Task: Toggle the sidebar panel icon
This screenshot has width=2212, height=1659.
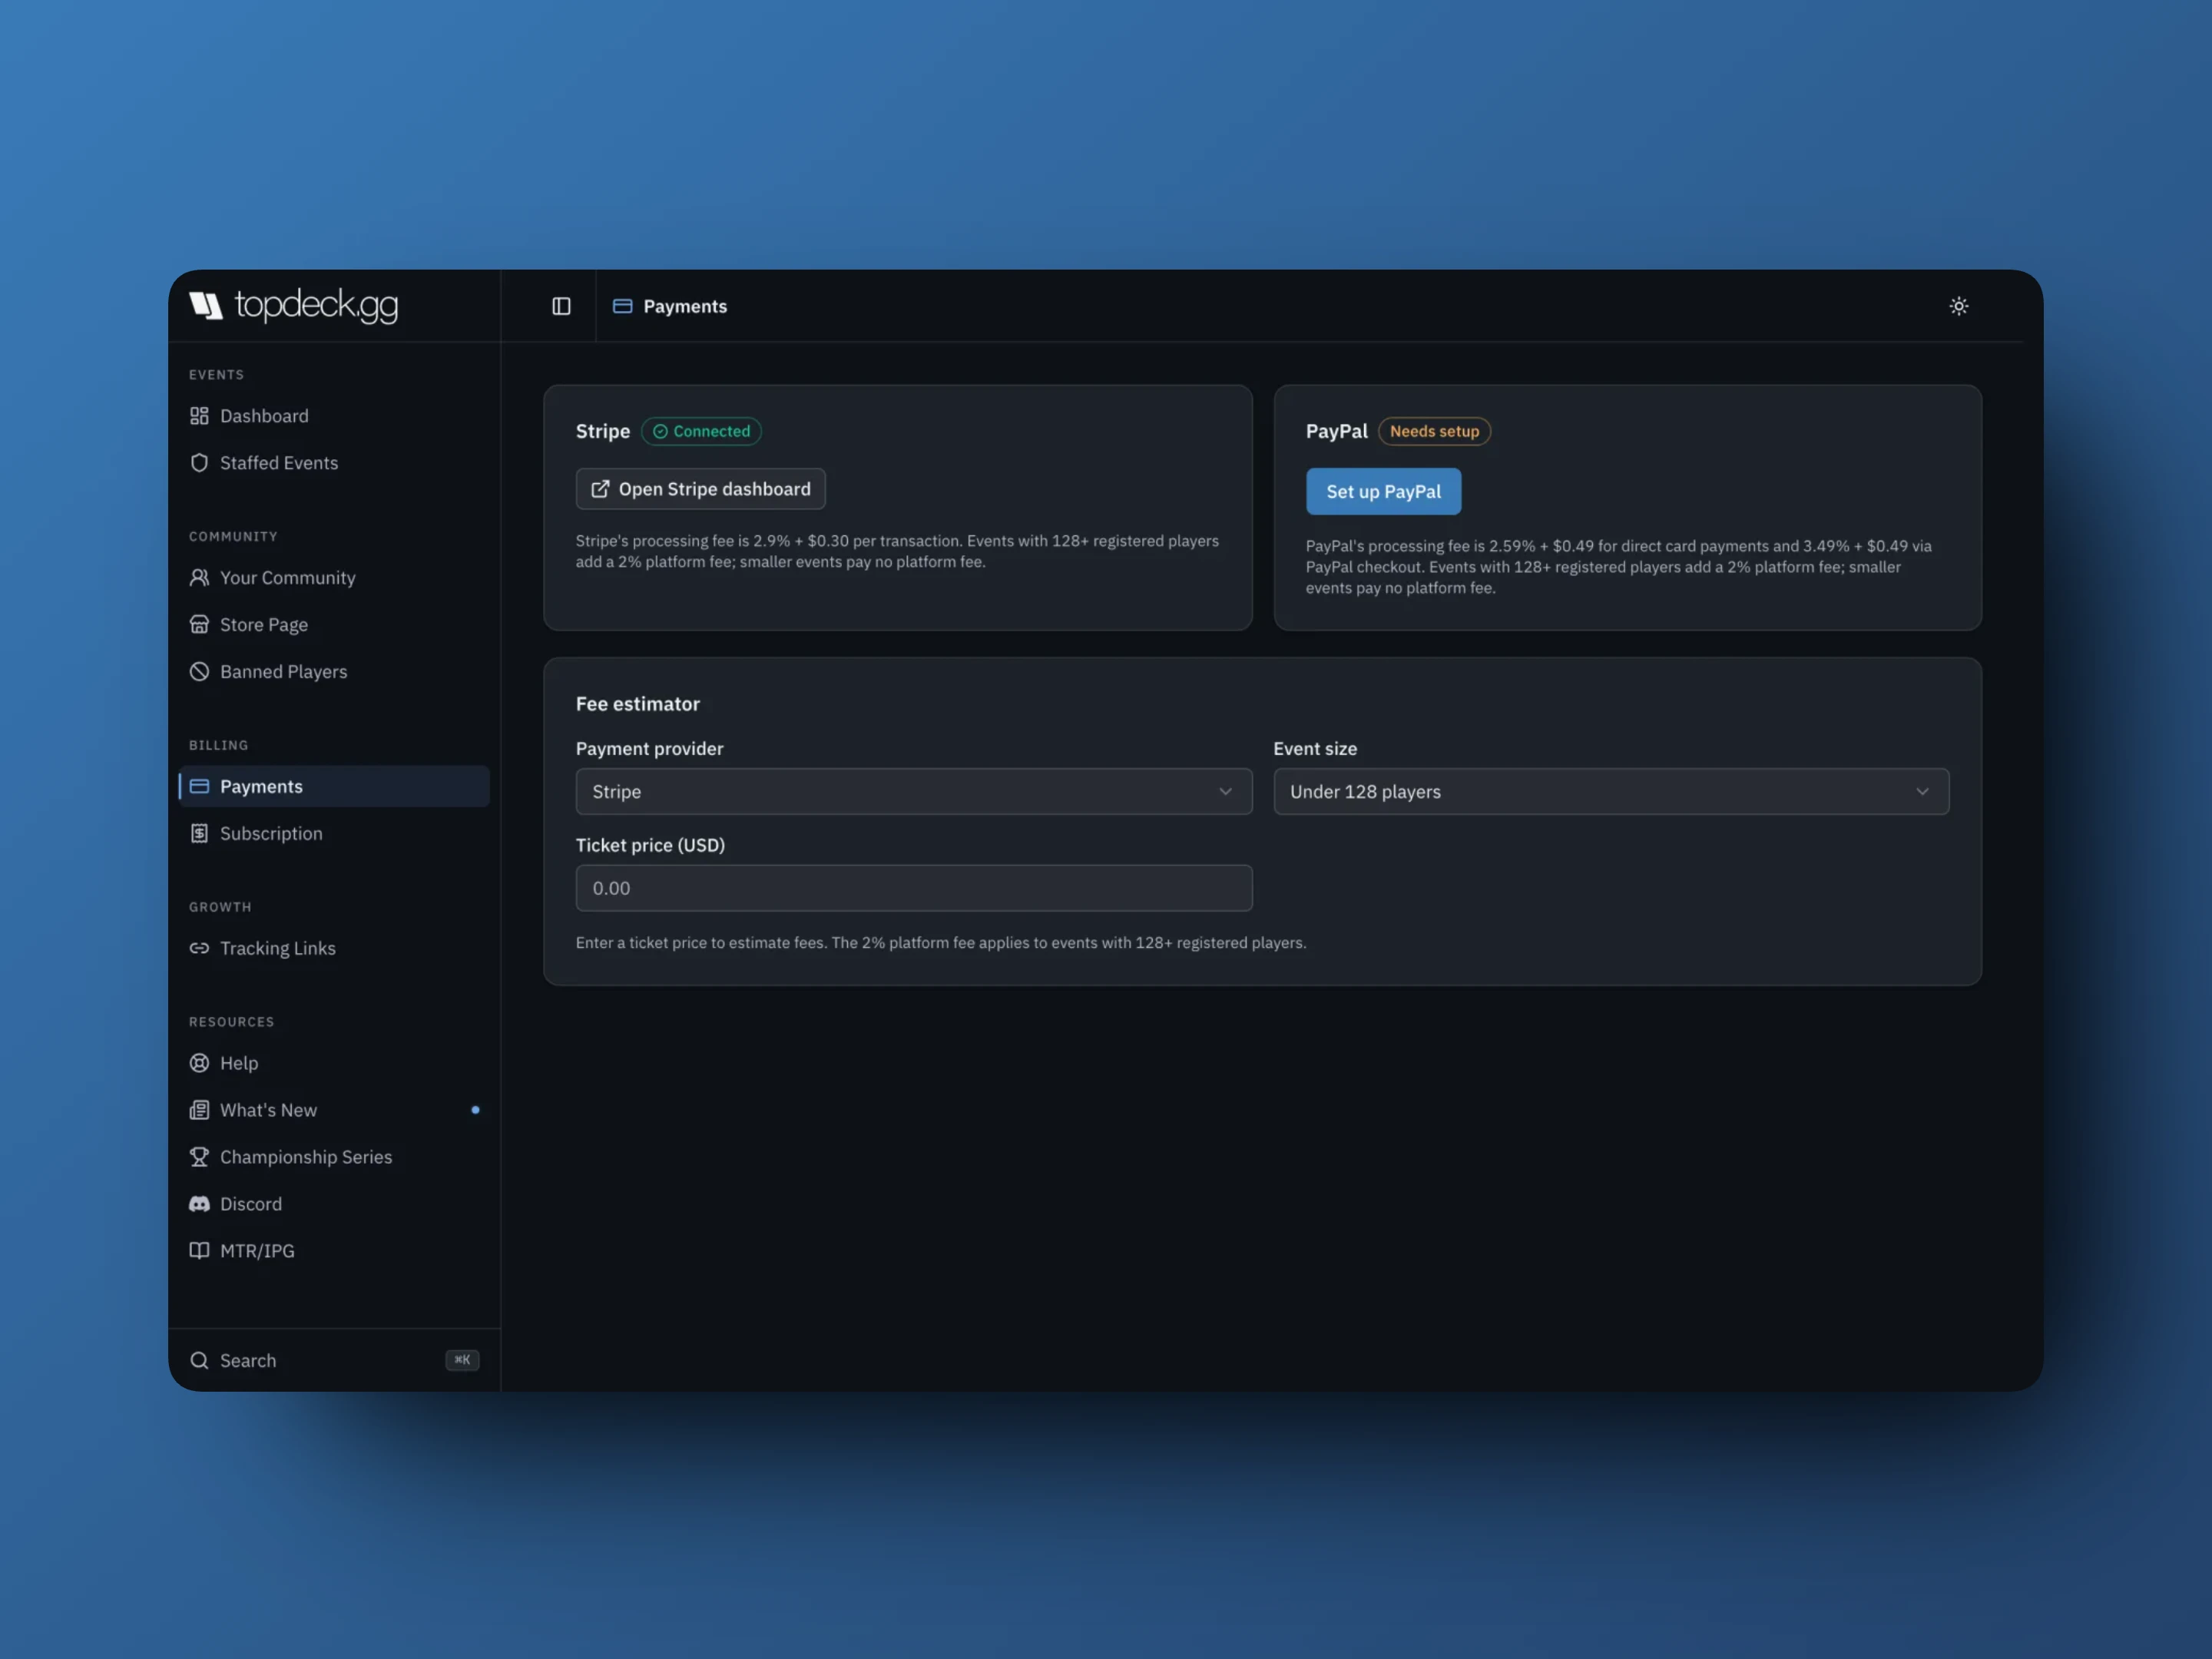Action: tap(561, 306)
